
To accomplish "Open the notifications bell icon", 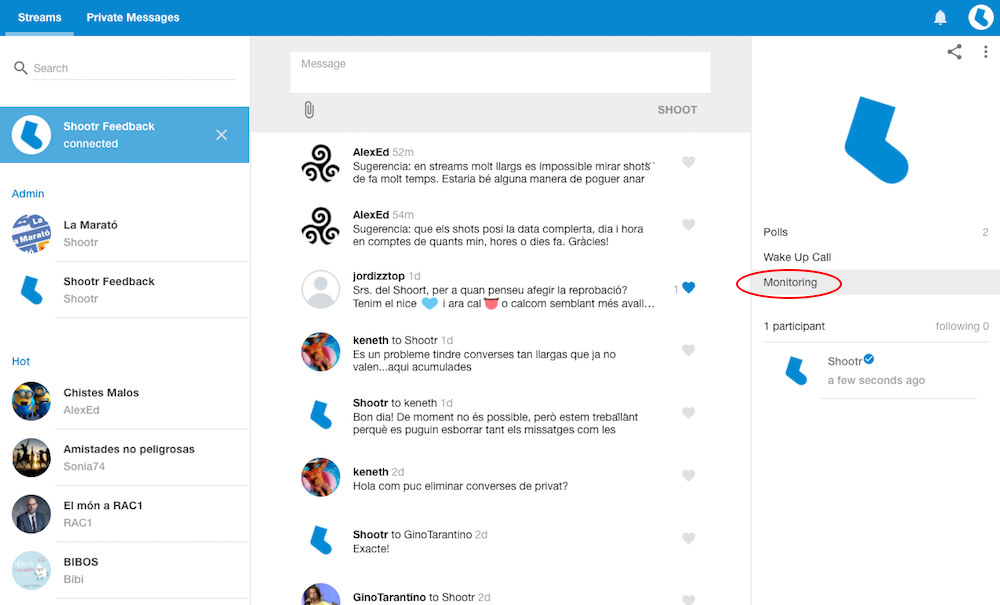I will [940, 17].
